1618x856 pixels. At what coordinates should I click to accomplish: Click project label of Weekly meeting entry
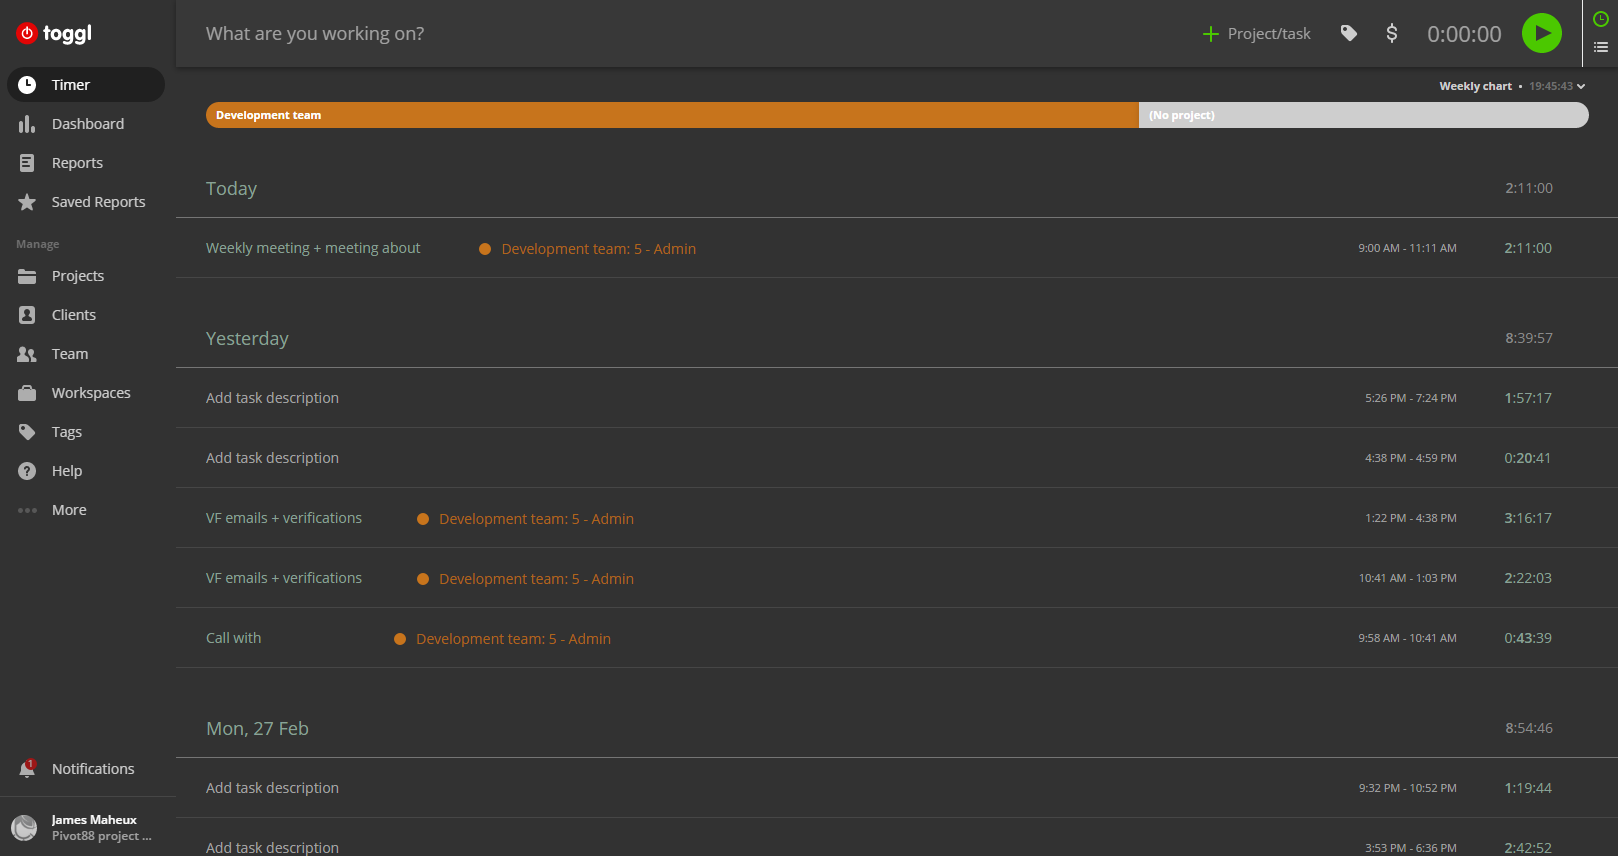(598, 249)
